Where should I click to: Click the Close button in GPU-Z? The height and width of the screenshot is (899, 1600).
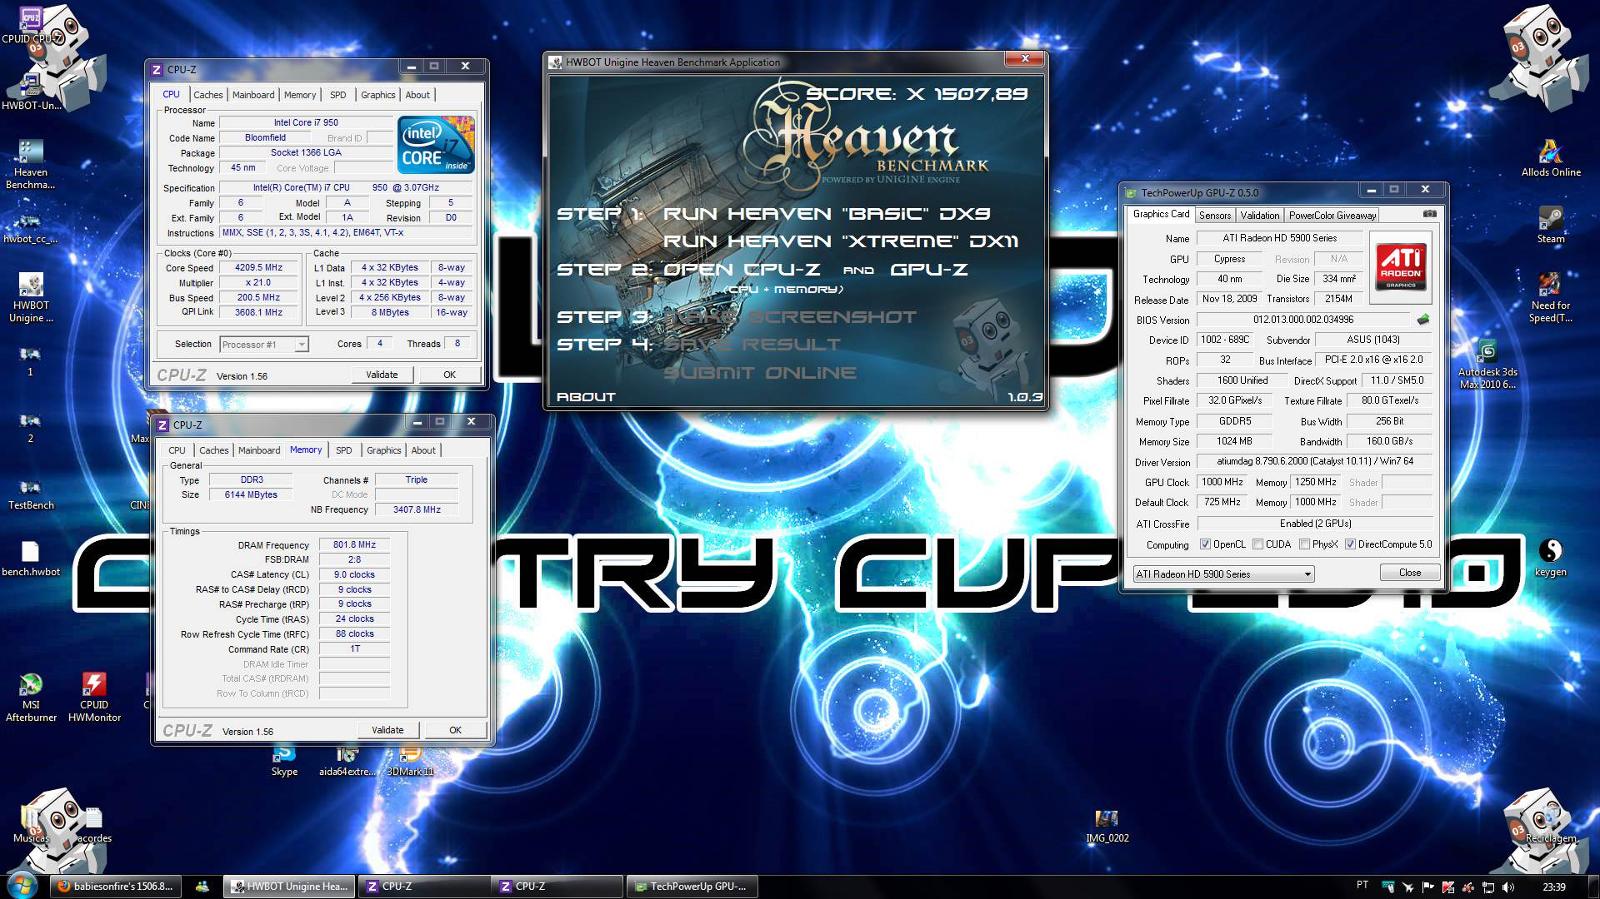[x=1410, y=573]
